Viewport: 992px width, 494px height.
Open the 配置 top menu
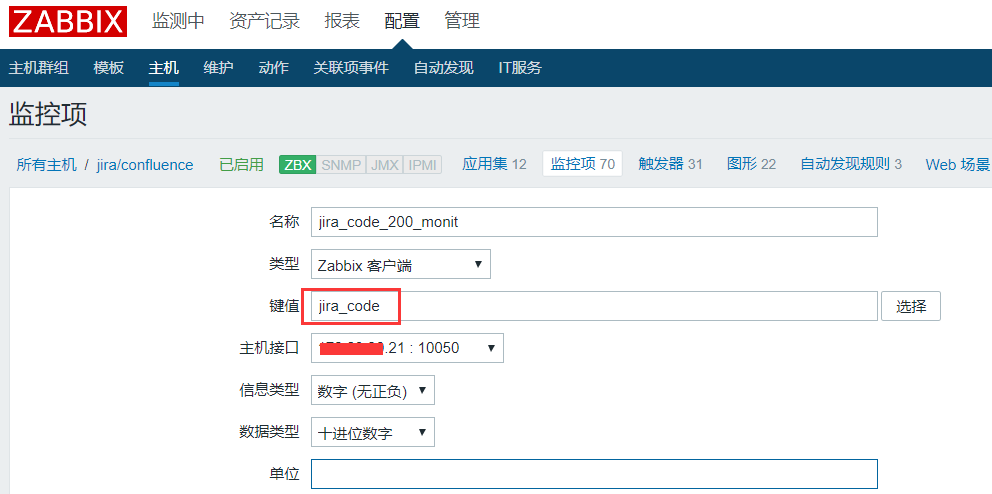point(402,21)
